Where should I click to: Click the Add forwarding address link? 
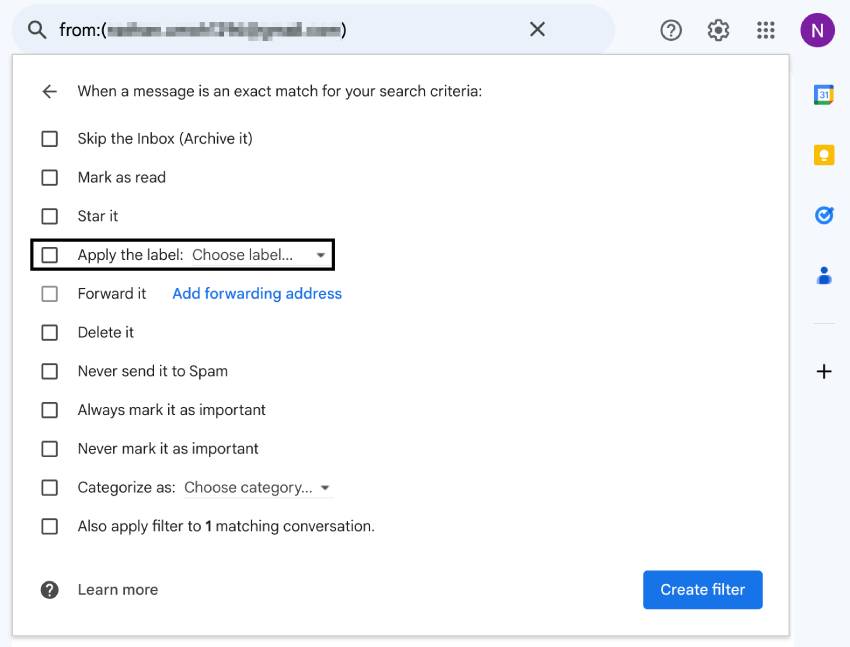pyautogui.click(x=256, y=293)
